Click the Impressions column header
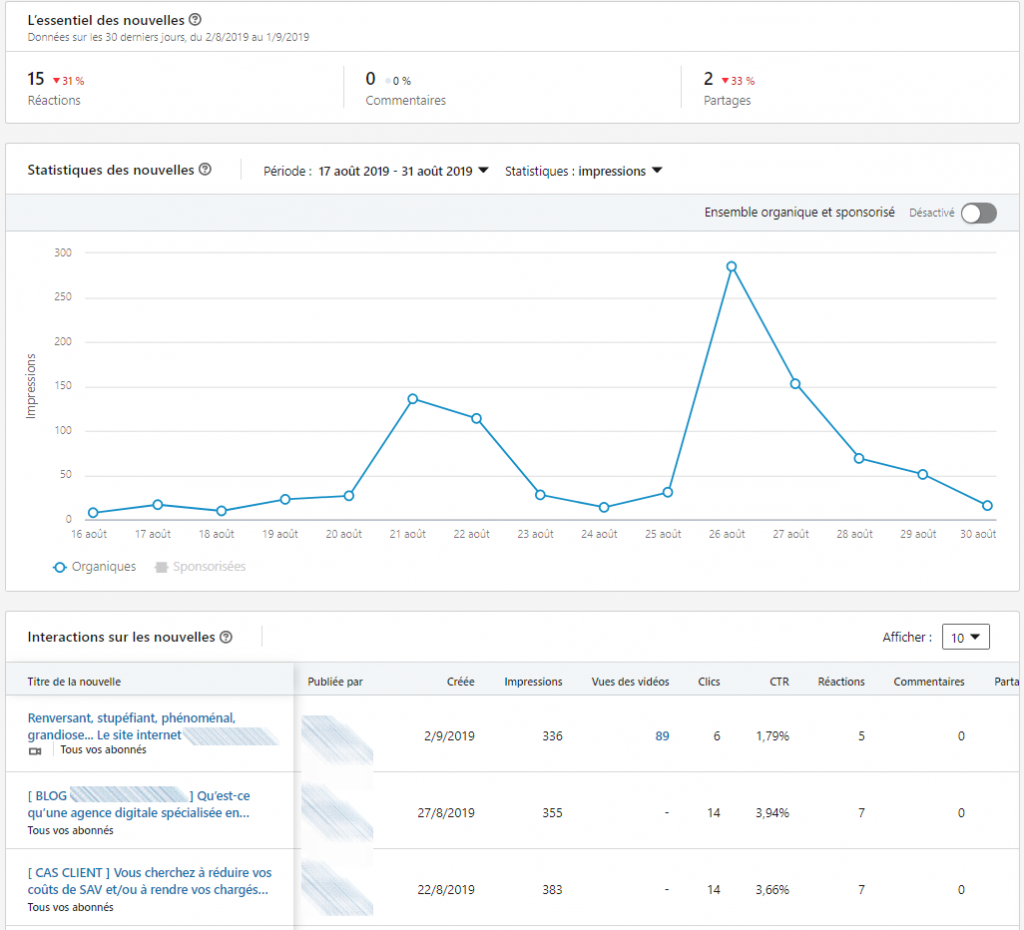1024x930 pixels. [x=533, y=682]
